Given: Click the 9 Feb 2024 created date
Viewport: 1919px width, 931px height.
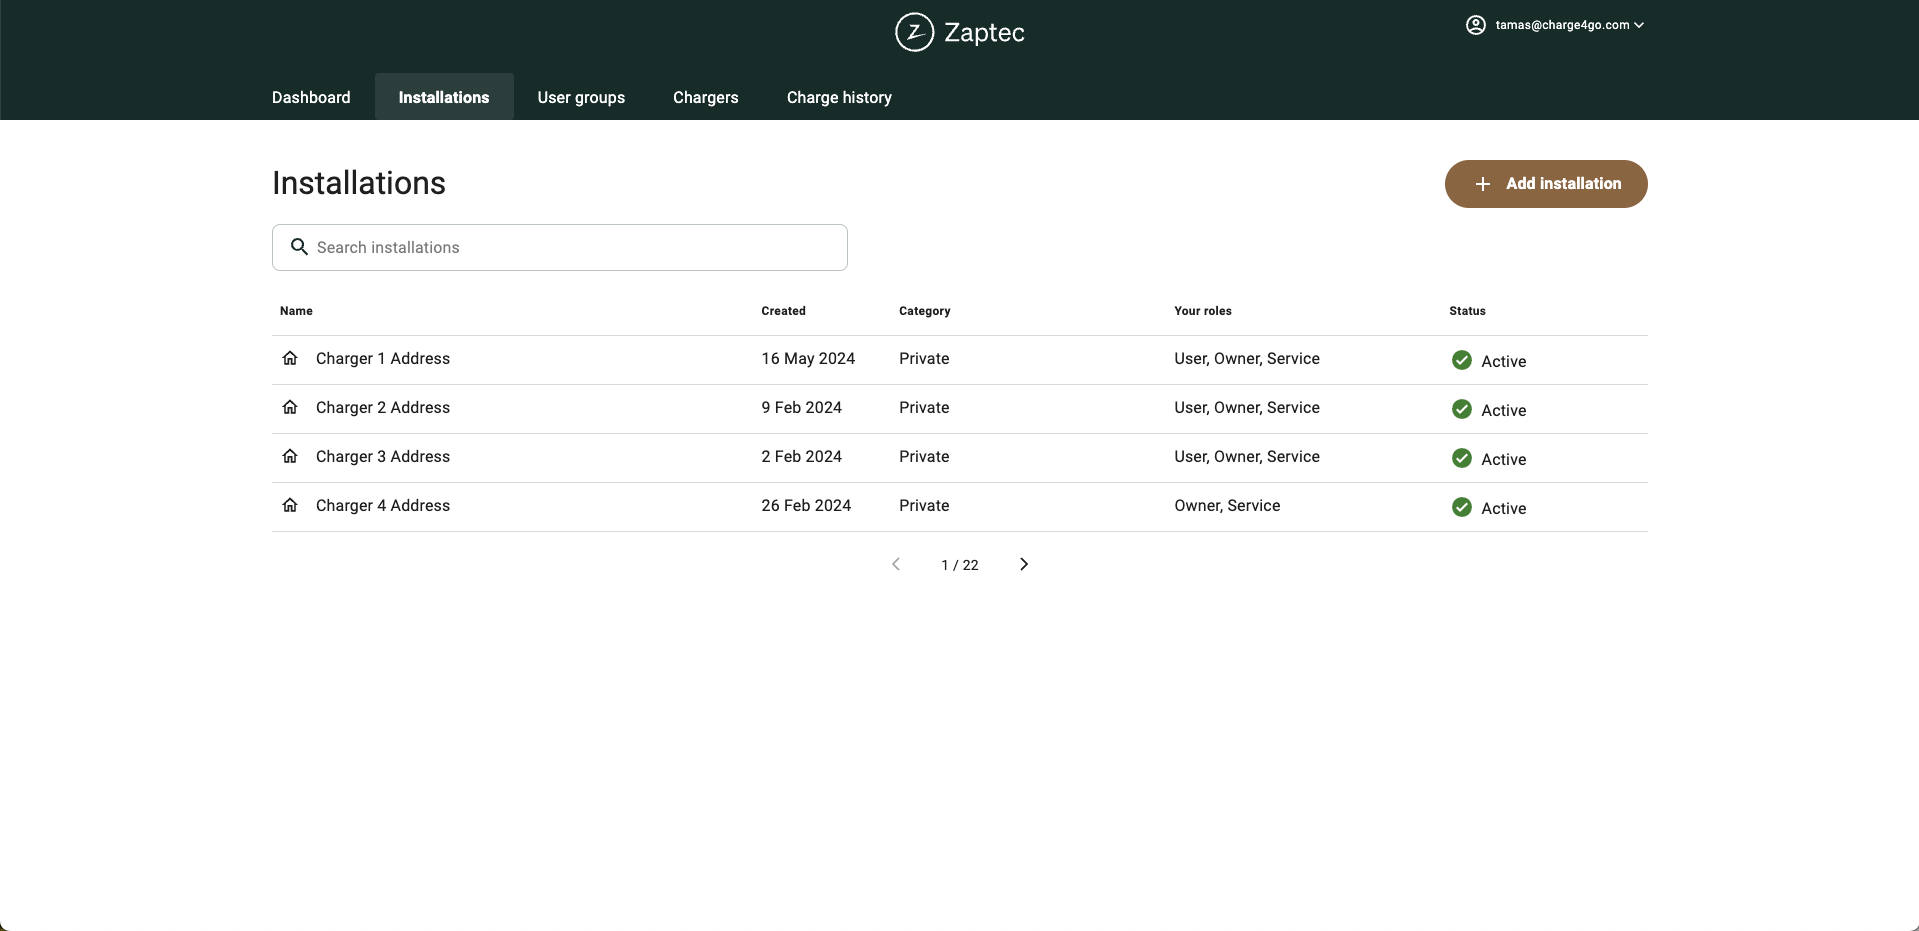Looking at the screenshot, I should coord(801,407).
